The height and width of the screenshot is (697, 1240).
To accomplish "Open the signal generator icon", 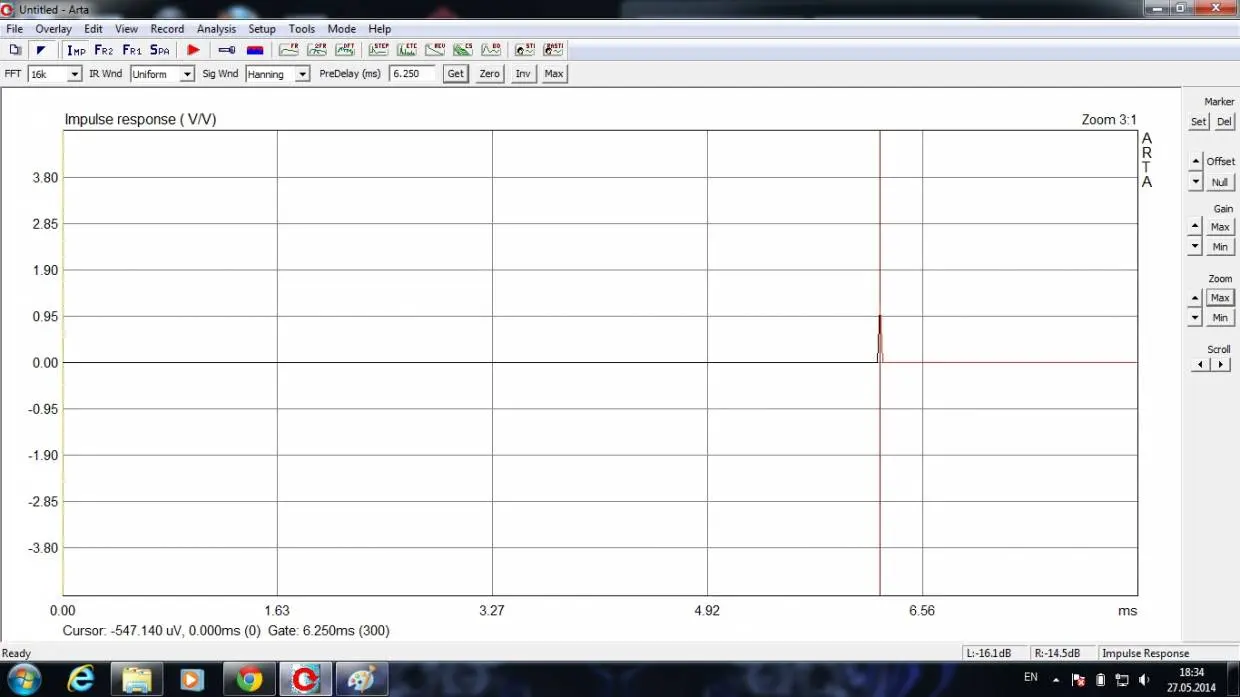I will 227,49.
